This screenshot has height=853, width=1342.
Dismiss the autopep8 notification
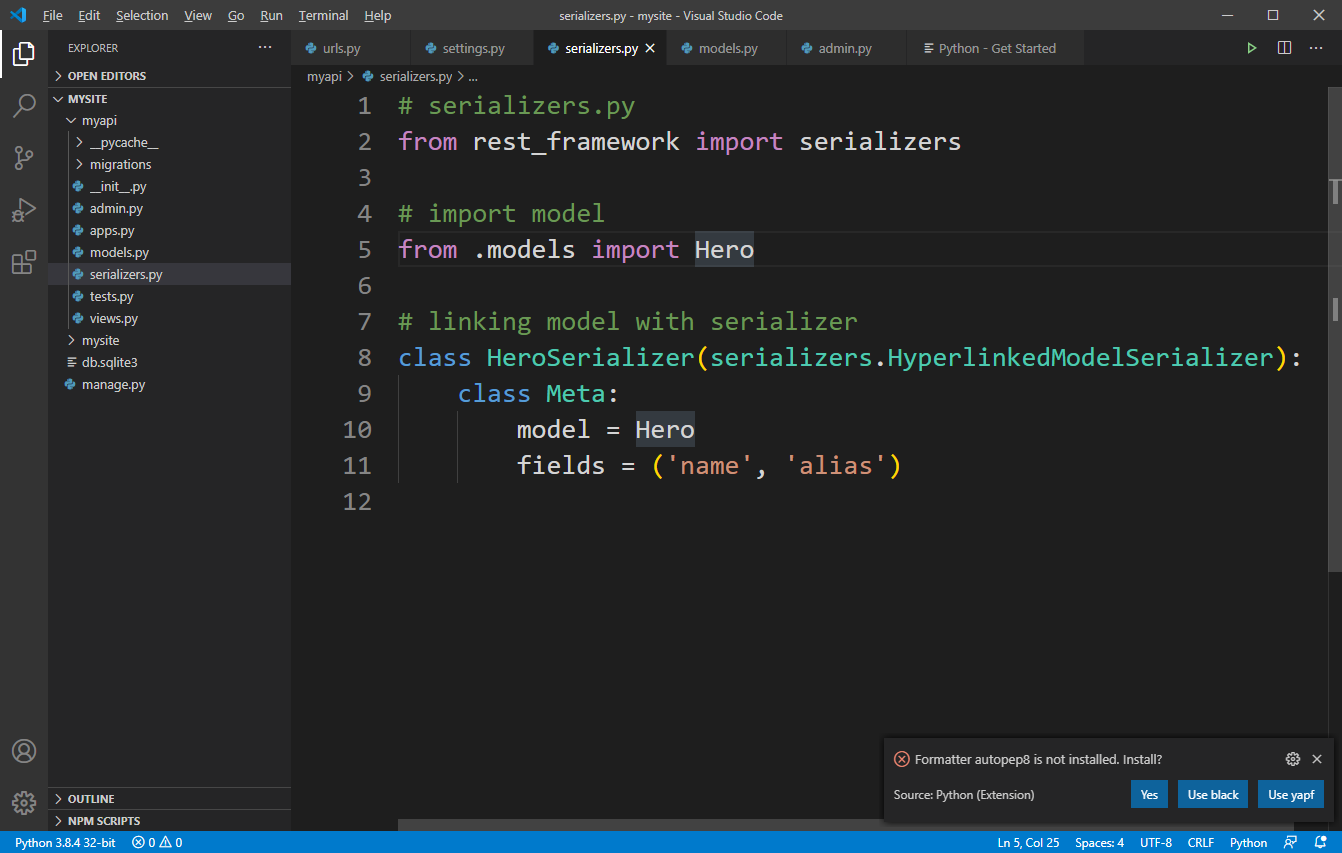click(1317, 759)
